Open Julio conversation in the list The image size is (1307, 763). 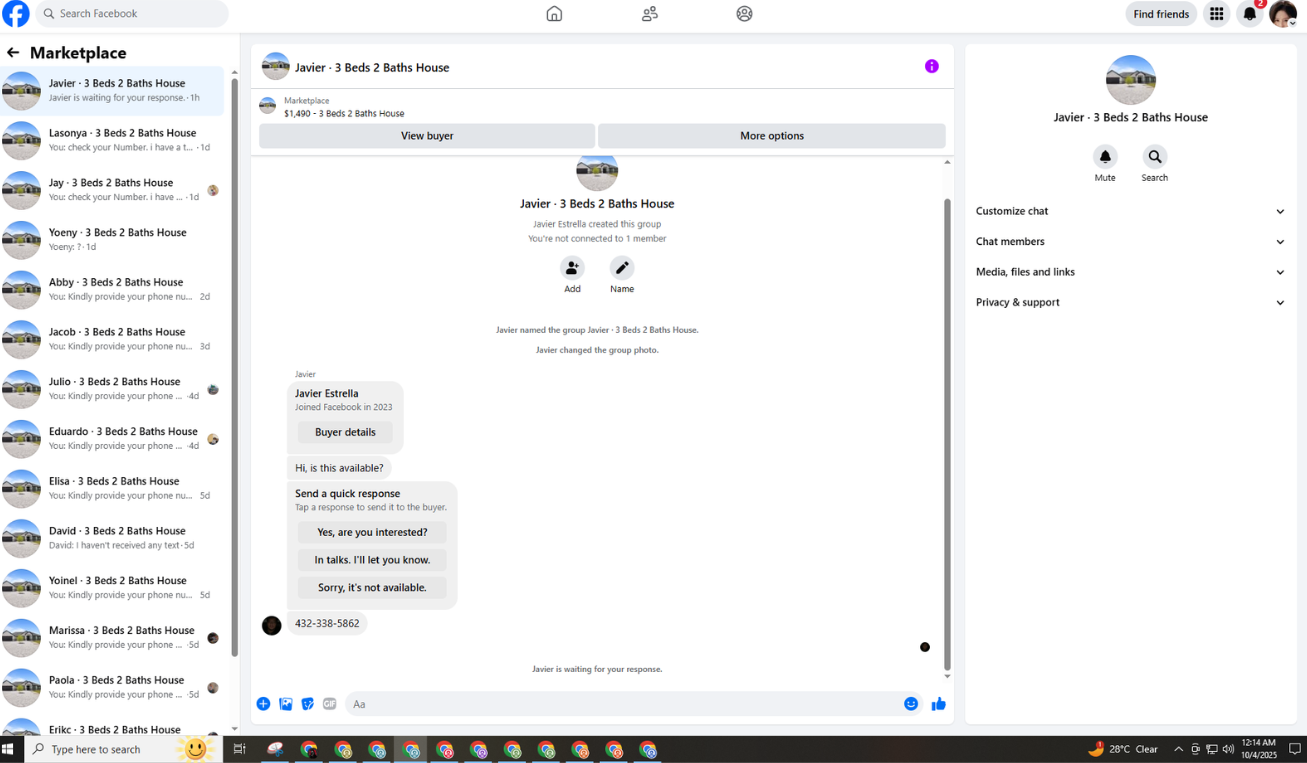[x=113, y=389]
